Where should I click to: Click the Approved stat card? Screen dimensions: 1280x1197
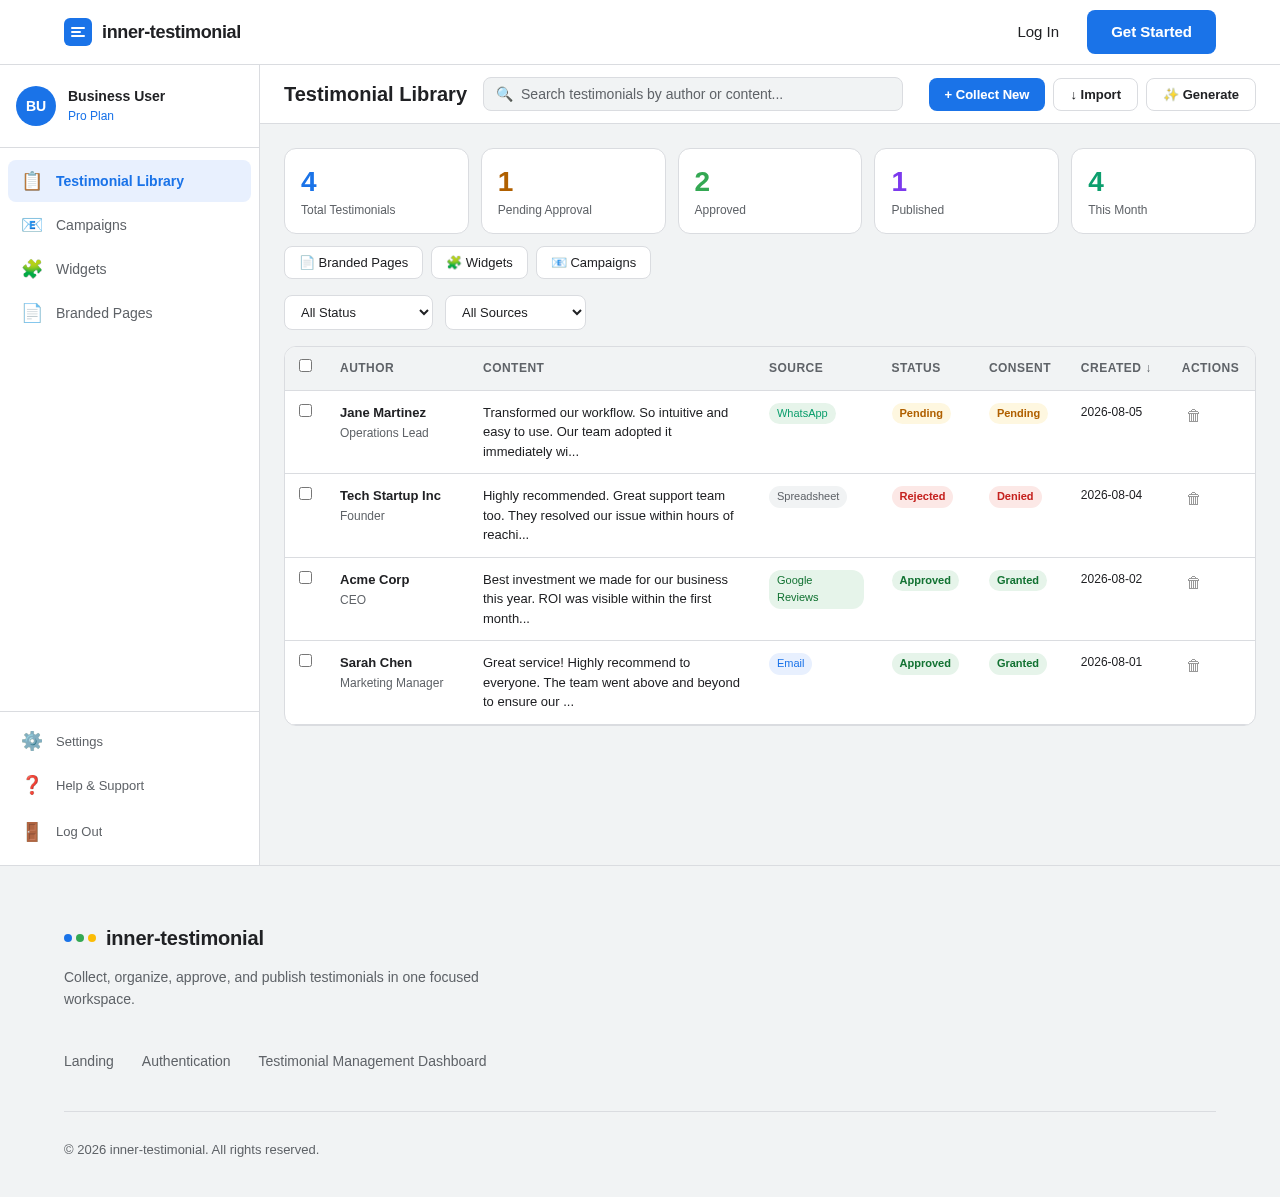pos(770,191)
